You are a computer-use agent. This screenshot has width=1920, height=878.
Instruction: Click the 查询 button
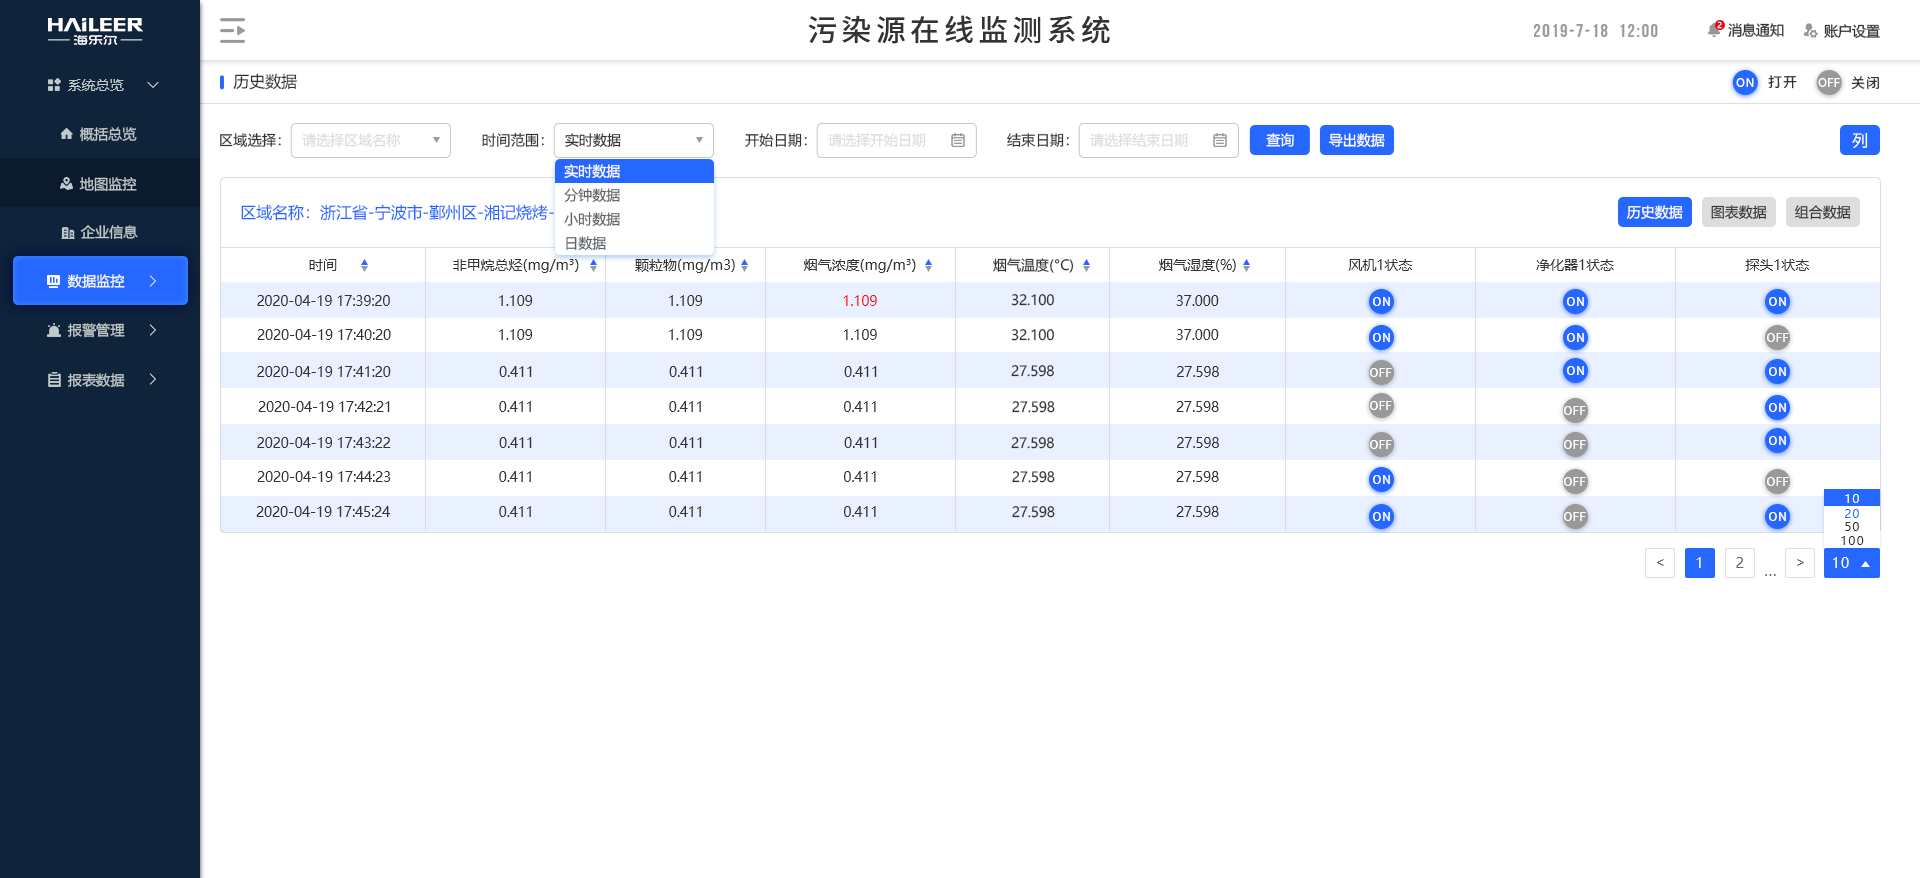pos(1280,140)
